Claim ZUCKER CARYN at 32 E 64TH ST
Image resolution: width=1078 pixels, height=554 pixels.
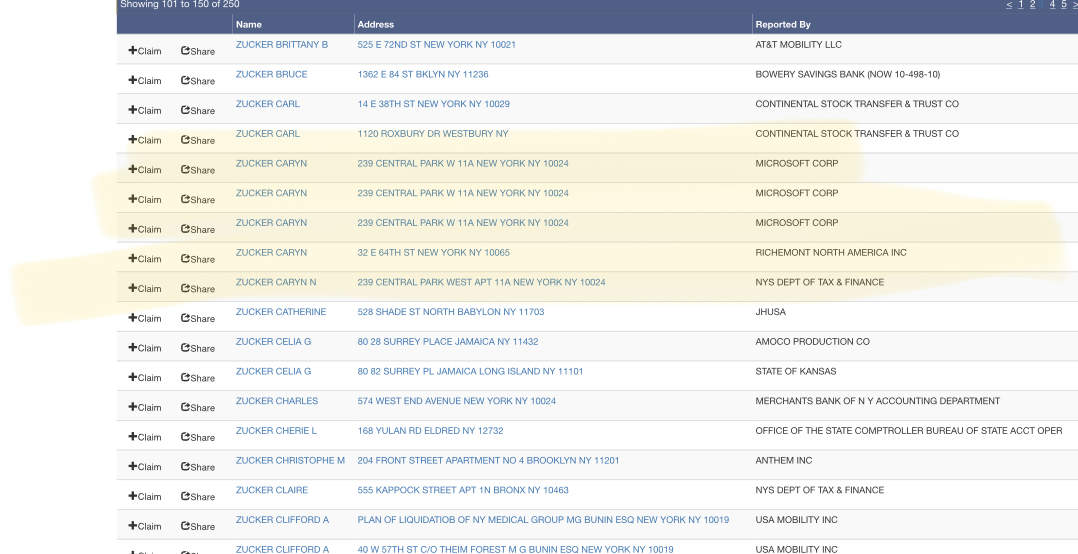(x=145, y=258)
